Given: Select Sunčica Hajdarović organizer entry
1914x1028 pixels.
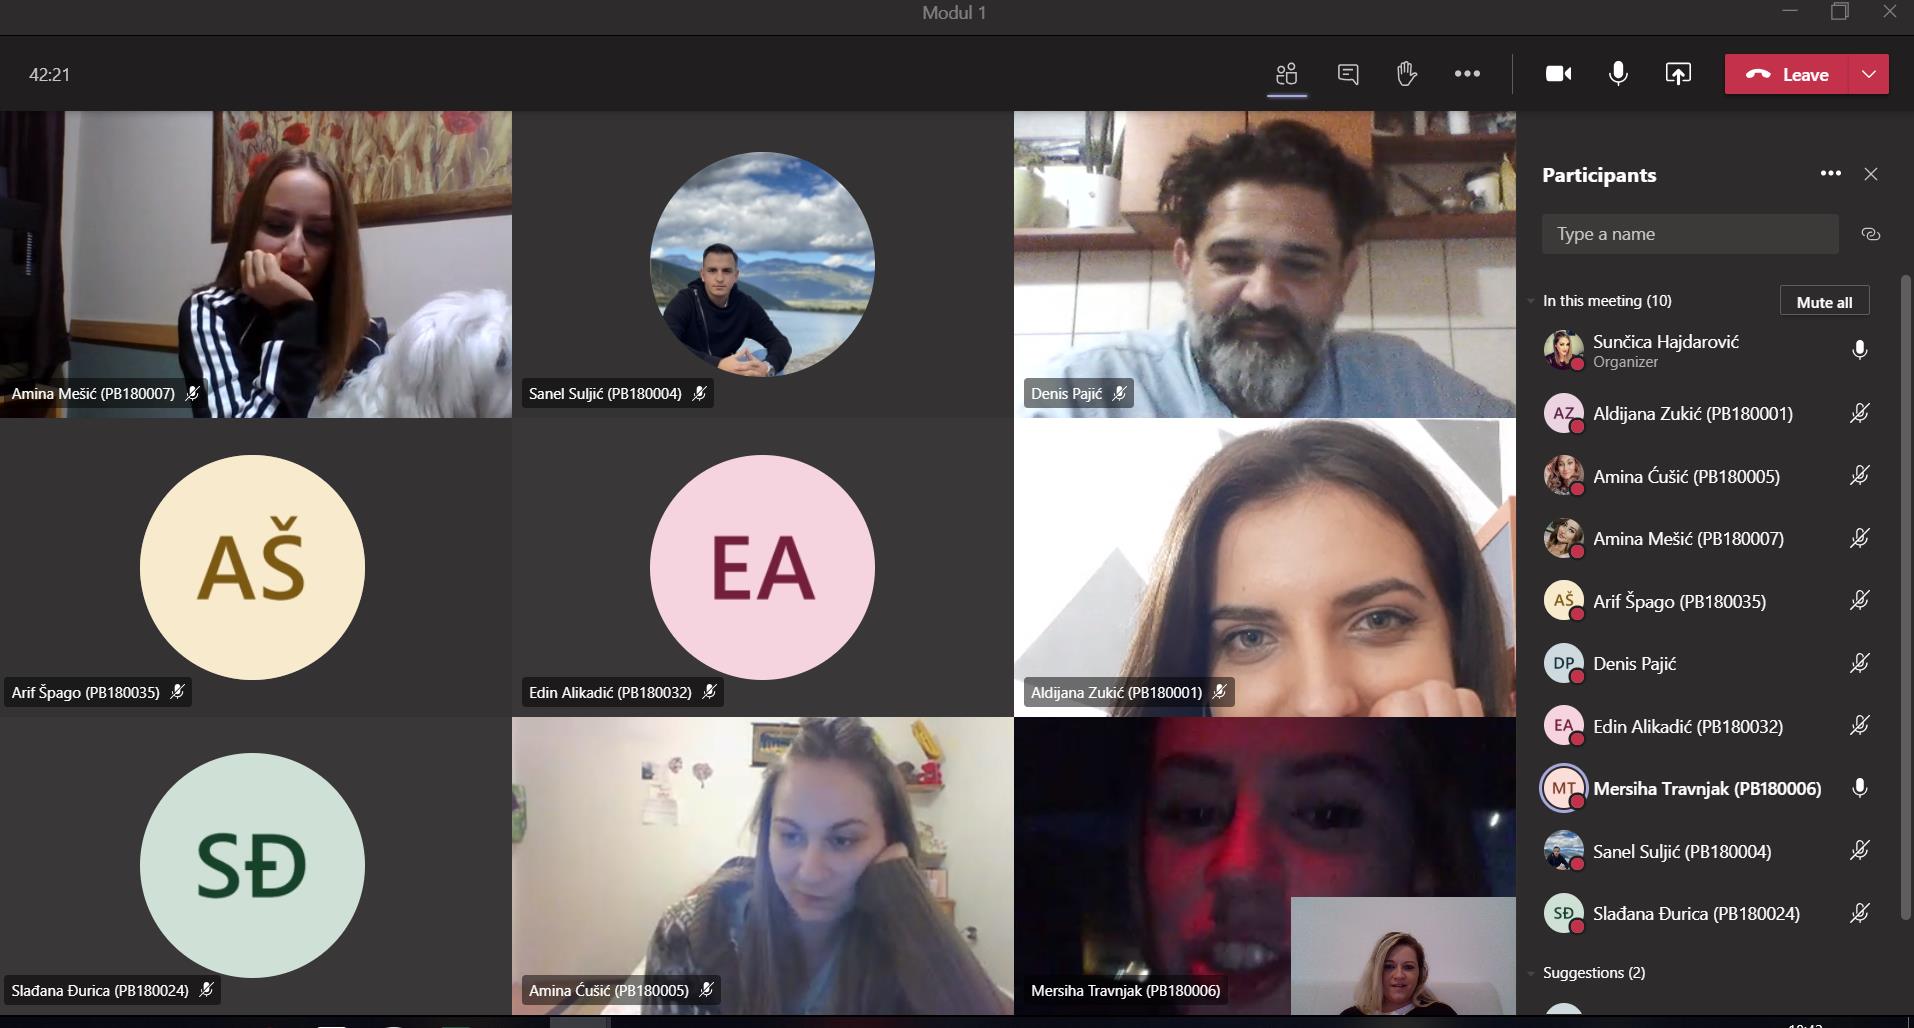Looking at the screenshot, I should [1665, 350].
